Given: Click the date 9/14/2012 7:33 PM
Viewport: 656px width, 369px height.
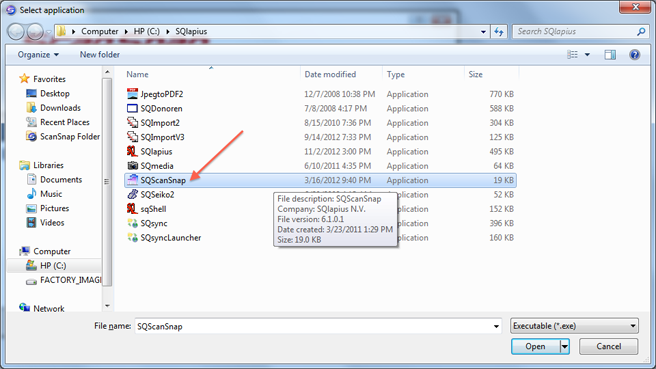Looking at the screenshot, I should 338,137.
